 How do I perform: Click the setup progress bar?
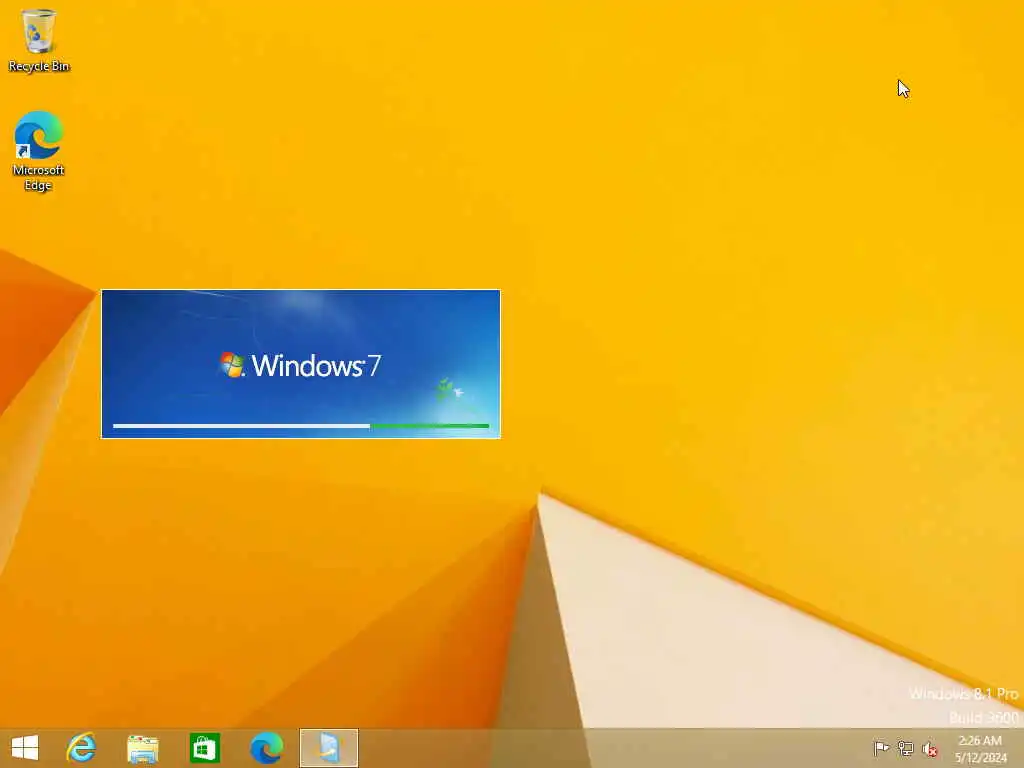coord(301,426)
